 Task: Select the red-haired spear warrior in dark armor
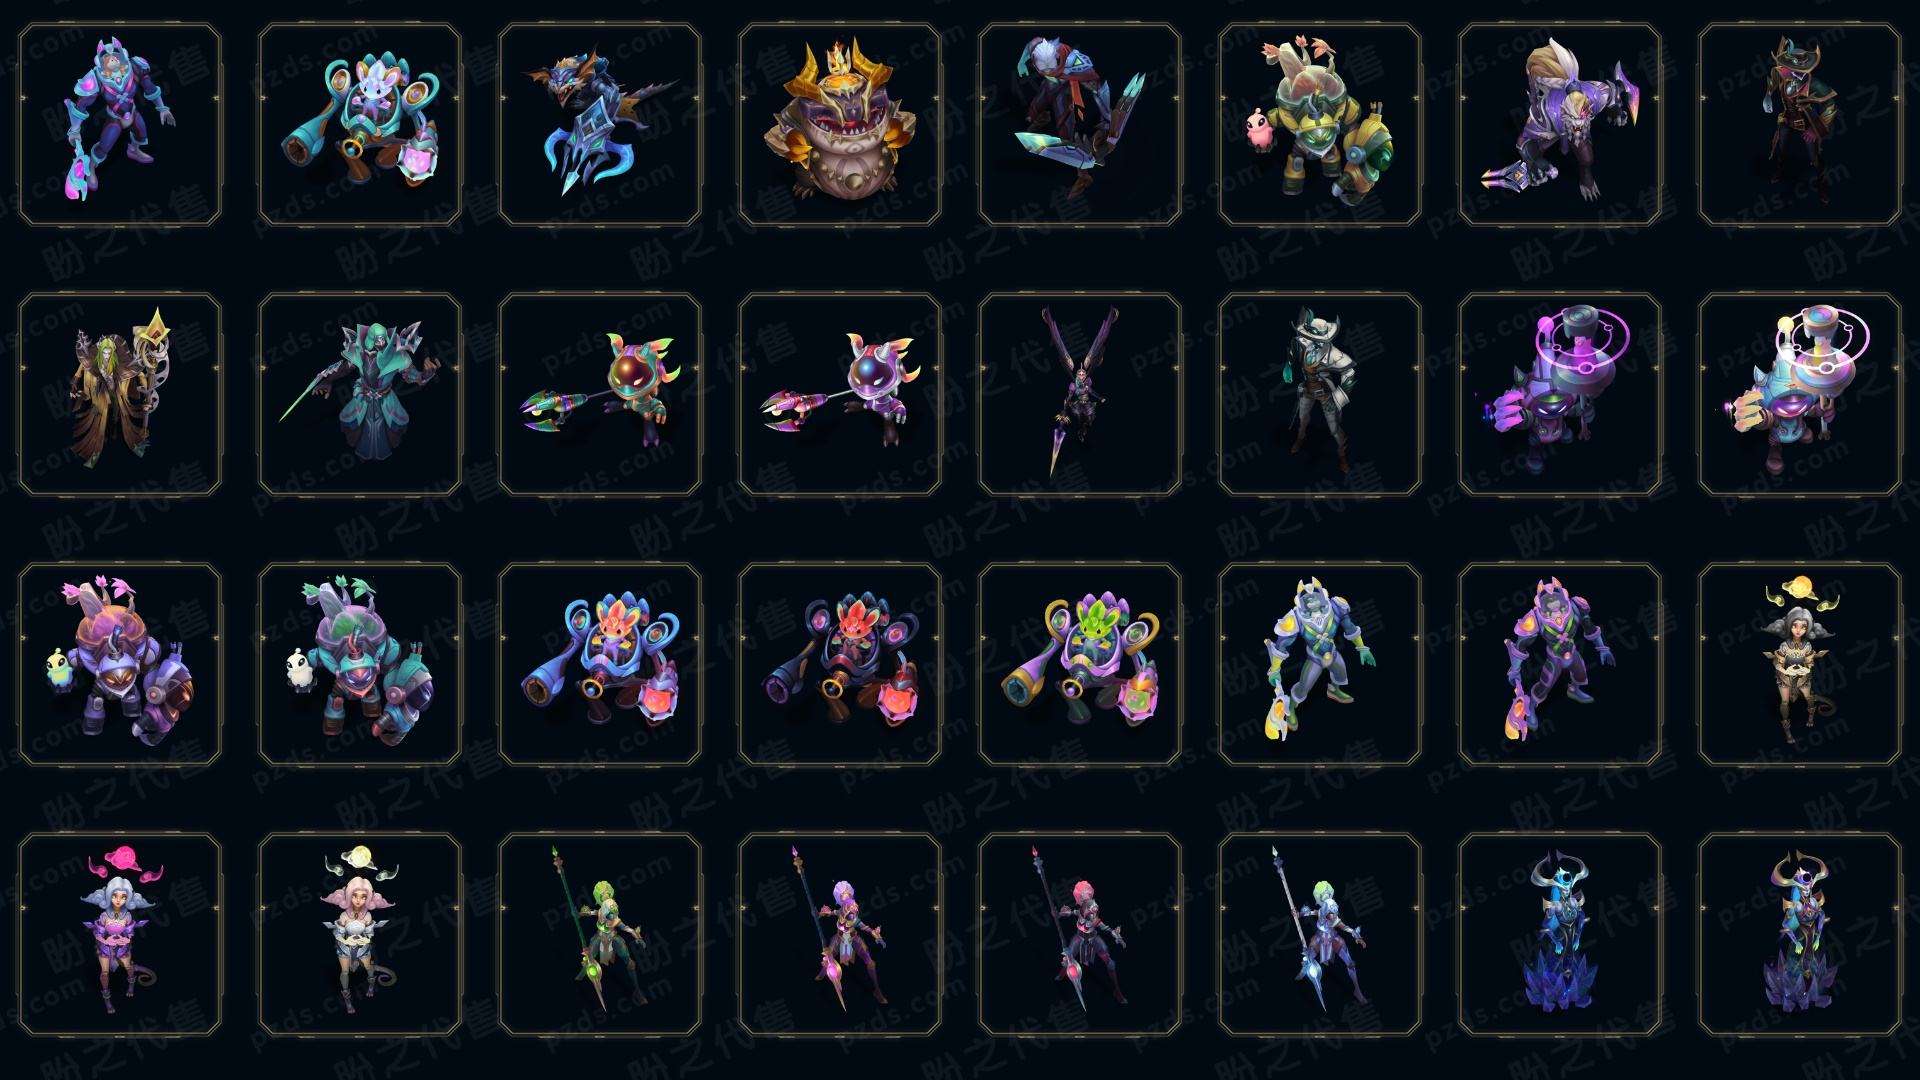tap(1080, 934)
